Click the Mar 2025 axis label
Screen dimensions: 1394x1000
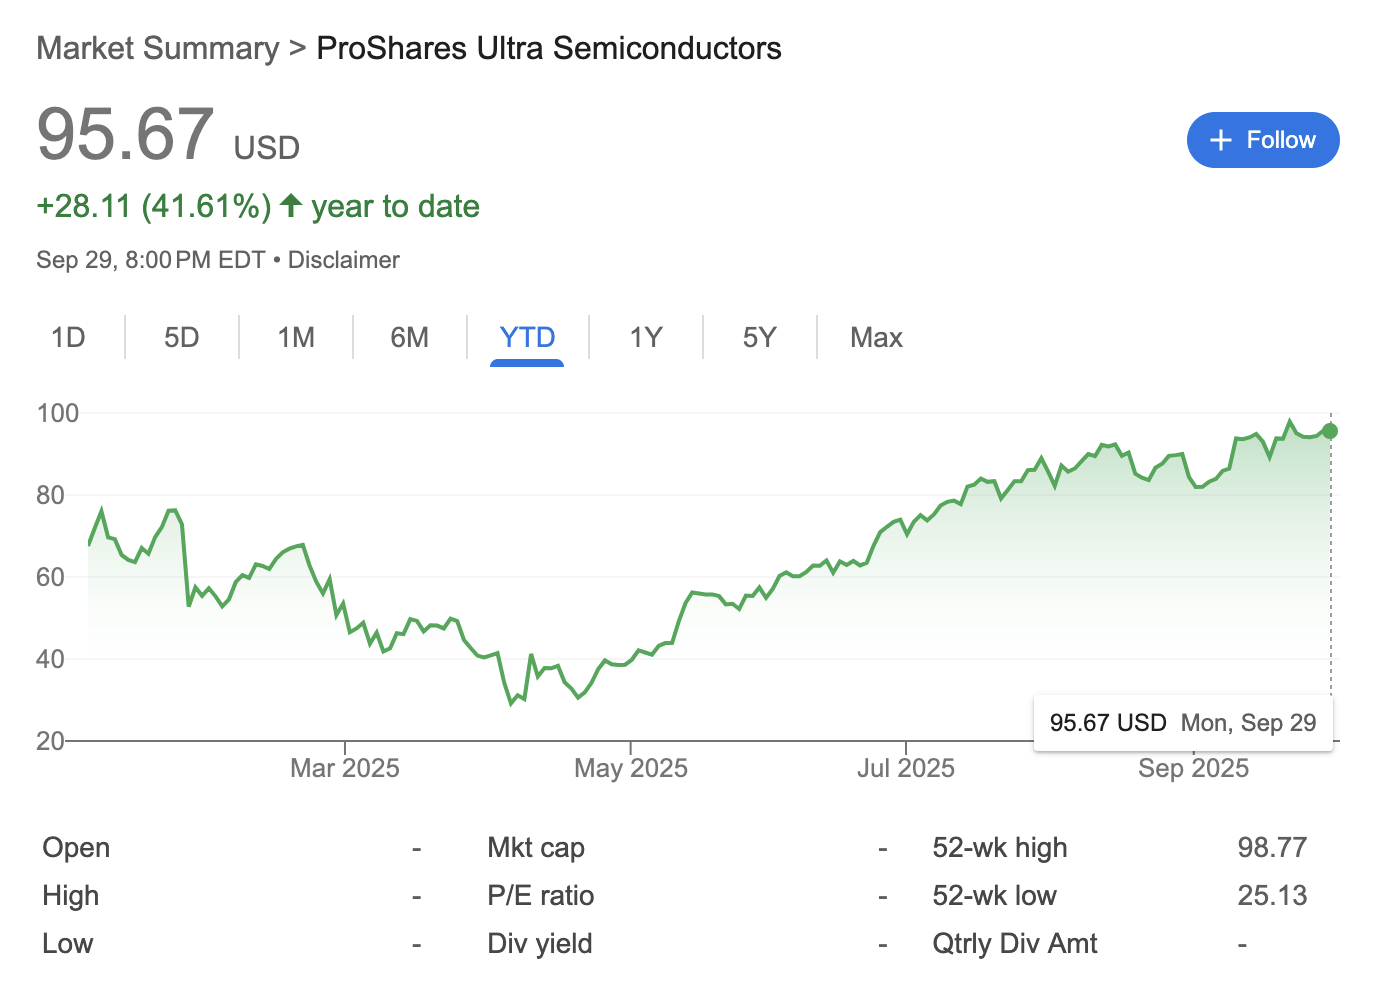click(x=345, y=768)
